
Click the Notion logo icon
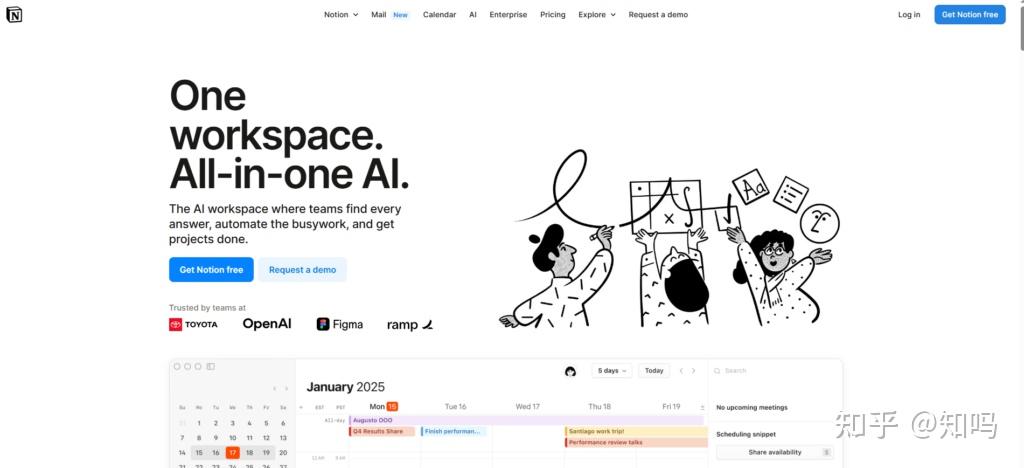[14, 14]
